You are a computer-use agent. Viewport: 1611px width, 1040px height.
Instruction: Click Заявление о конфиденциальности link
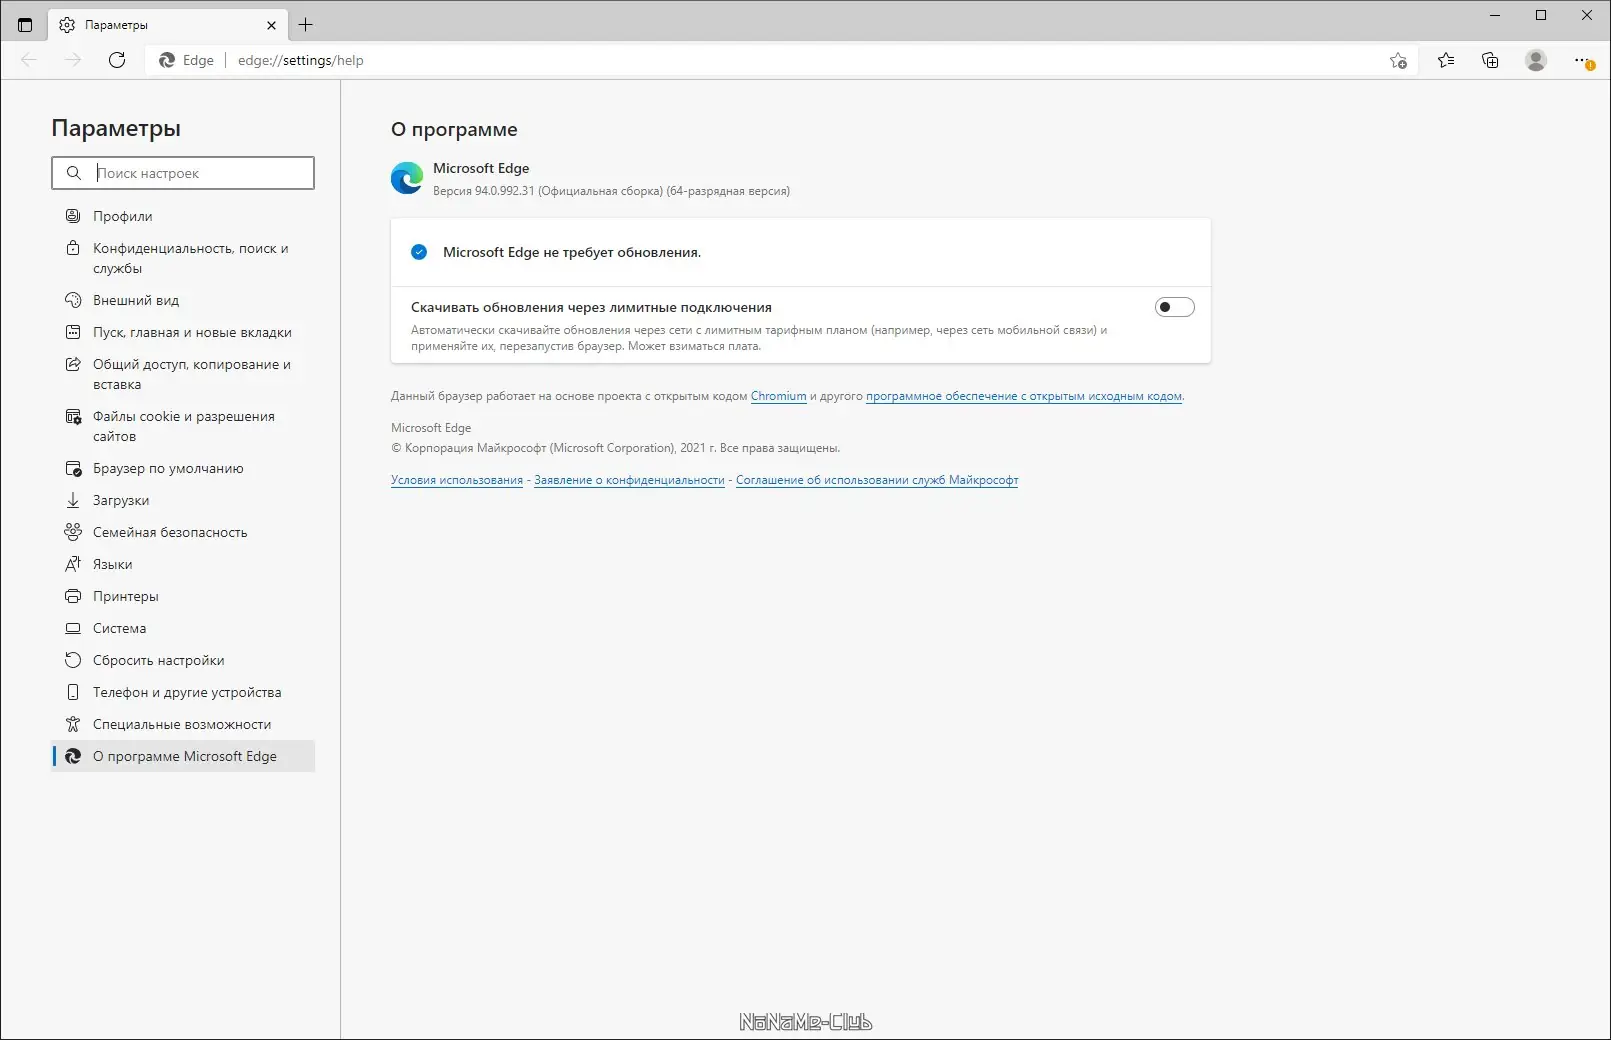pyautogui.click(x=629, y=480)
